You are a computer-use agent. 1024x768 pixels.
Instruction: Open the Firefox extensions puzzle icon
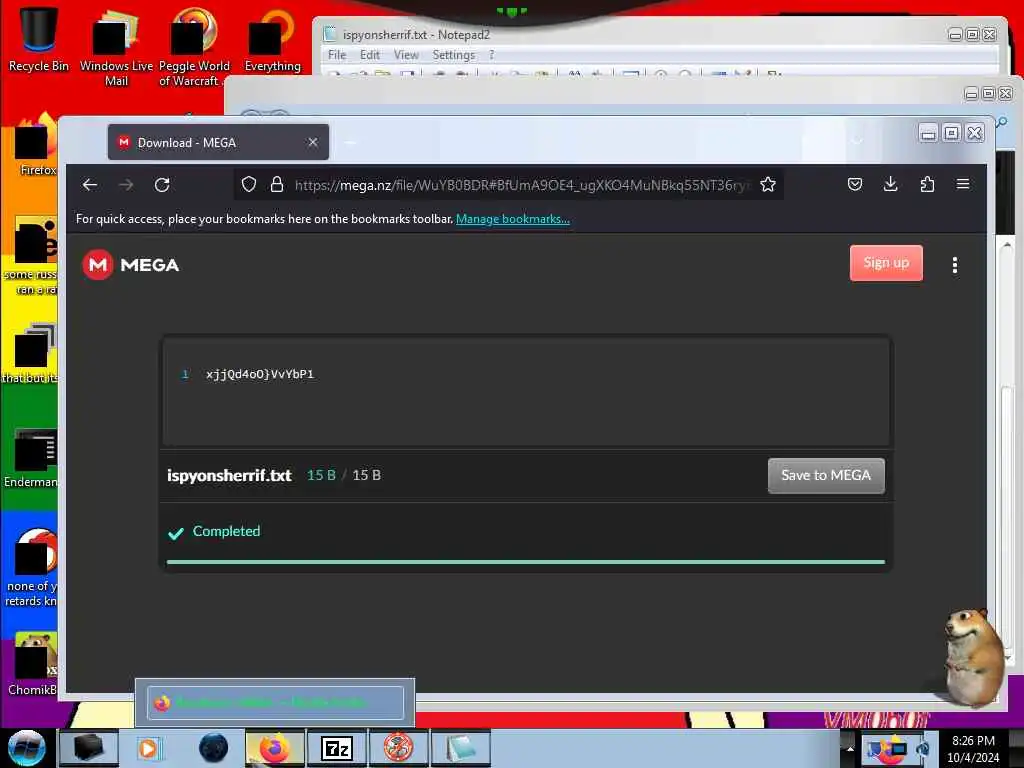[x=927, y=184]
